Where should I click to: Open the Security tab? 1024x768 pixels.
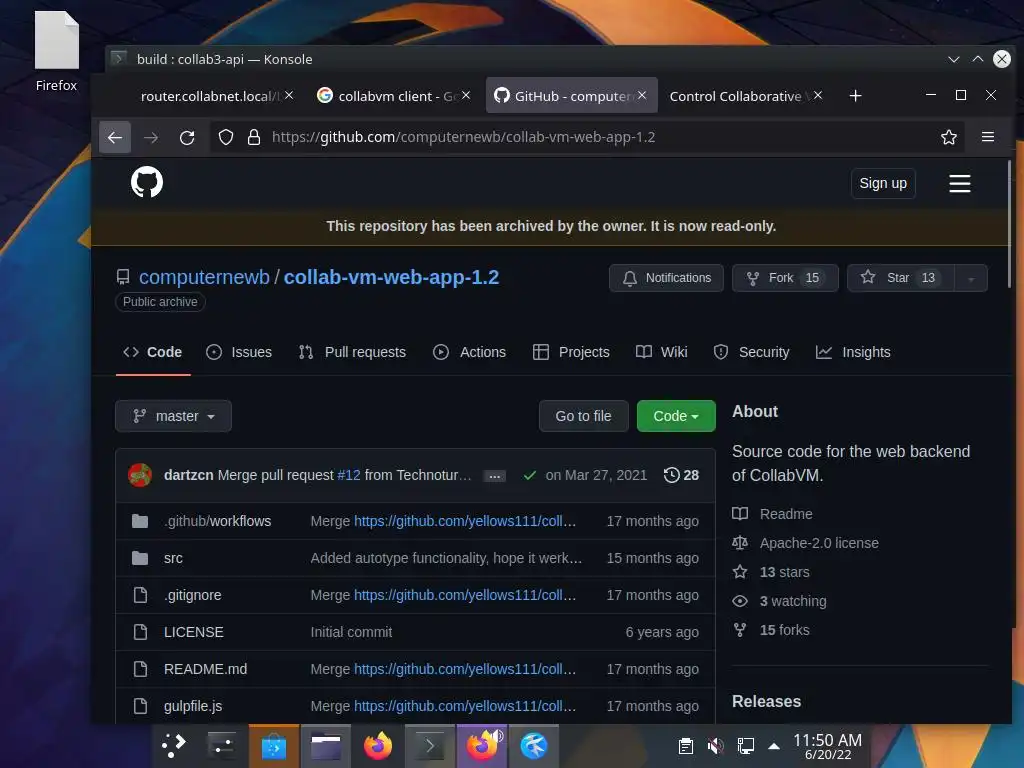point(752,352)
